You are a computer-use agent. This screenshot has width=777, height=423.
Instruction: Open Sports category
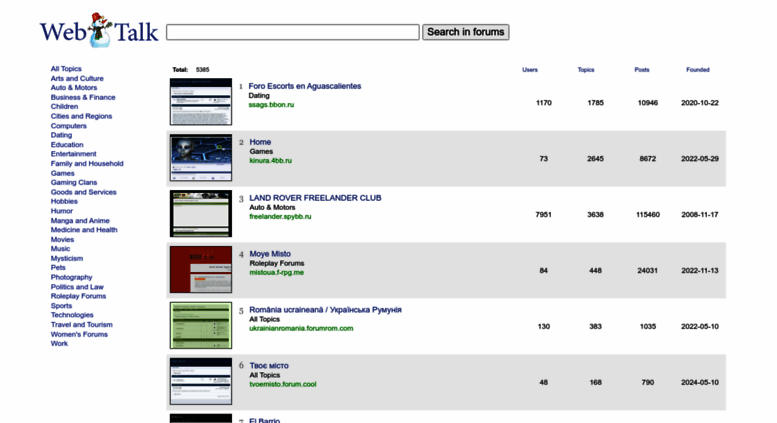[61, 306]
